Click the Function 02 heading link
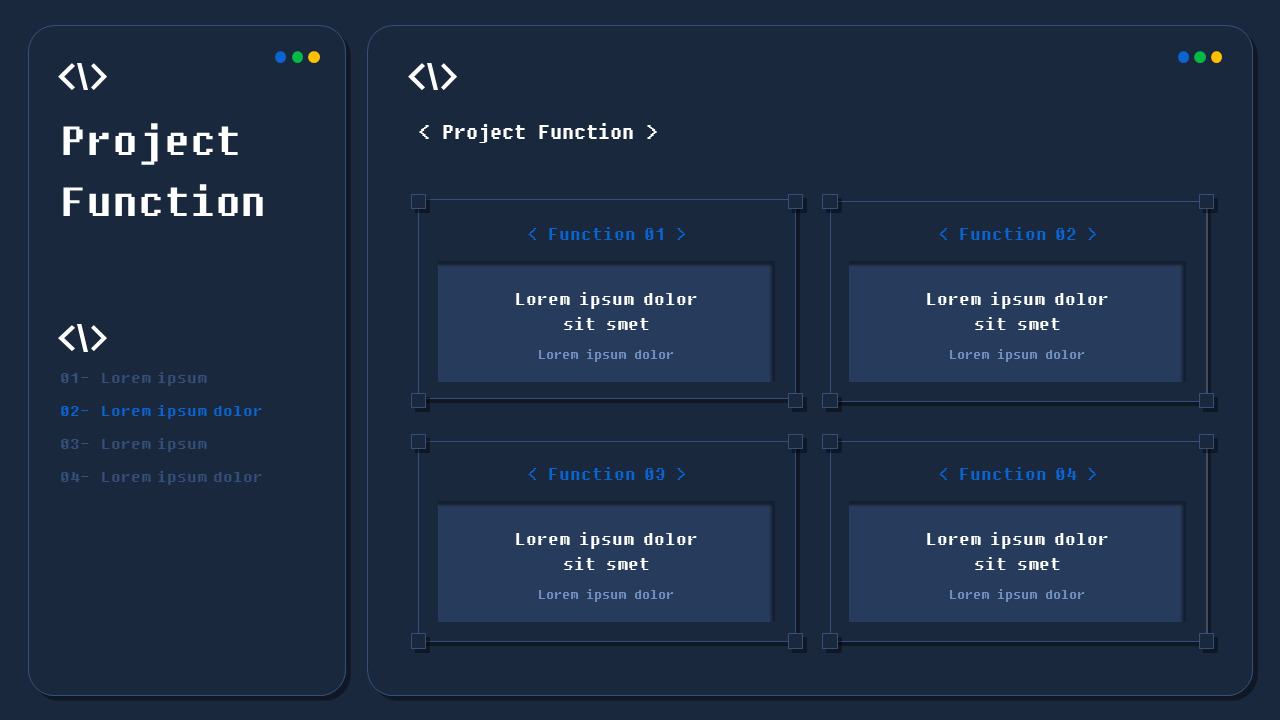This screenshot has width=1280, height=720. tap(1017, 234)
